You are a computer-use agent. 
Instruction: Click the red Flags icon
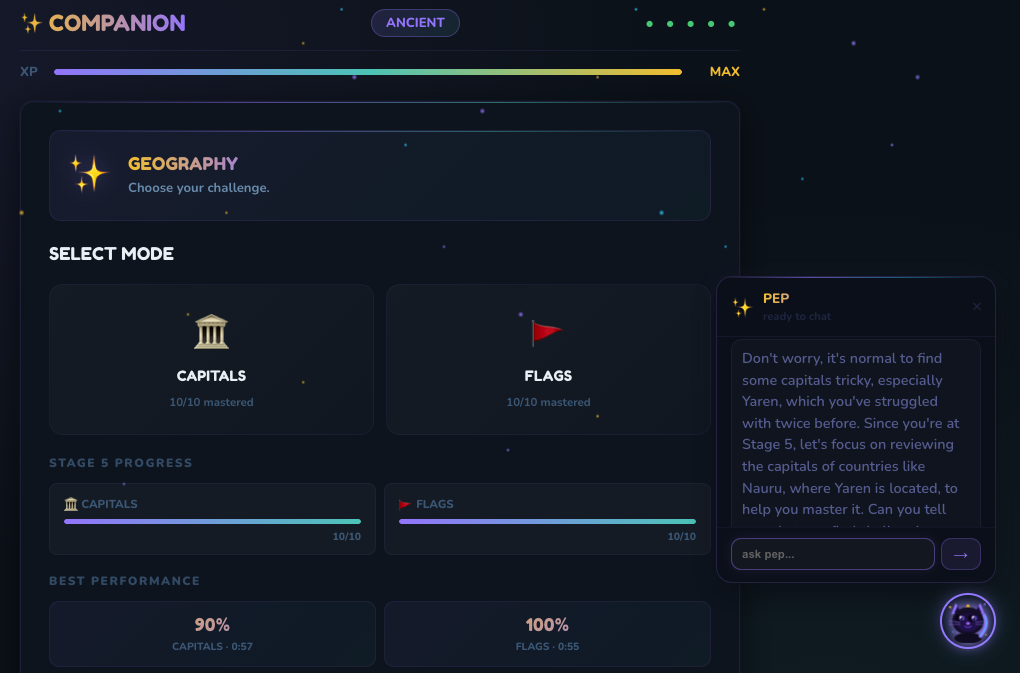[547, 331]
